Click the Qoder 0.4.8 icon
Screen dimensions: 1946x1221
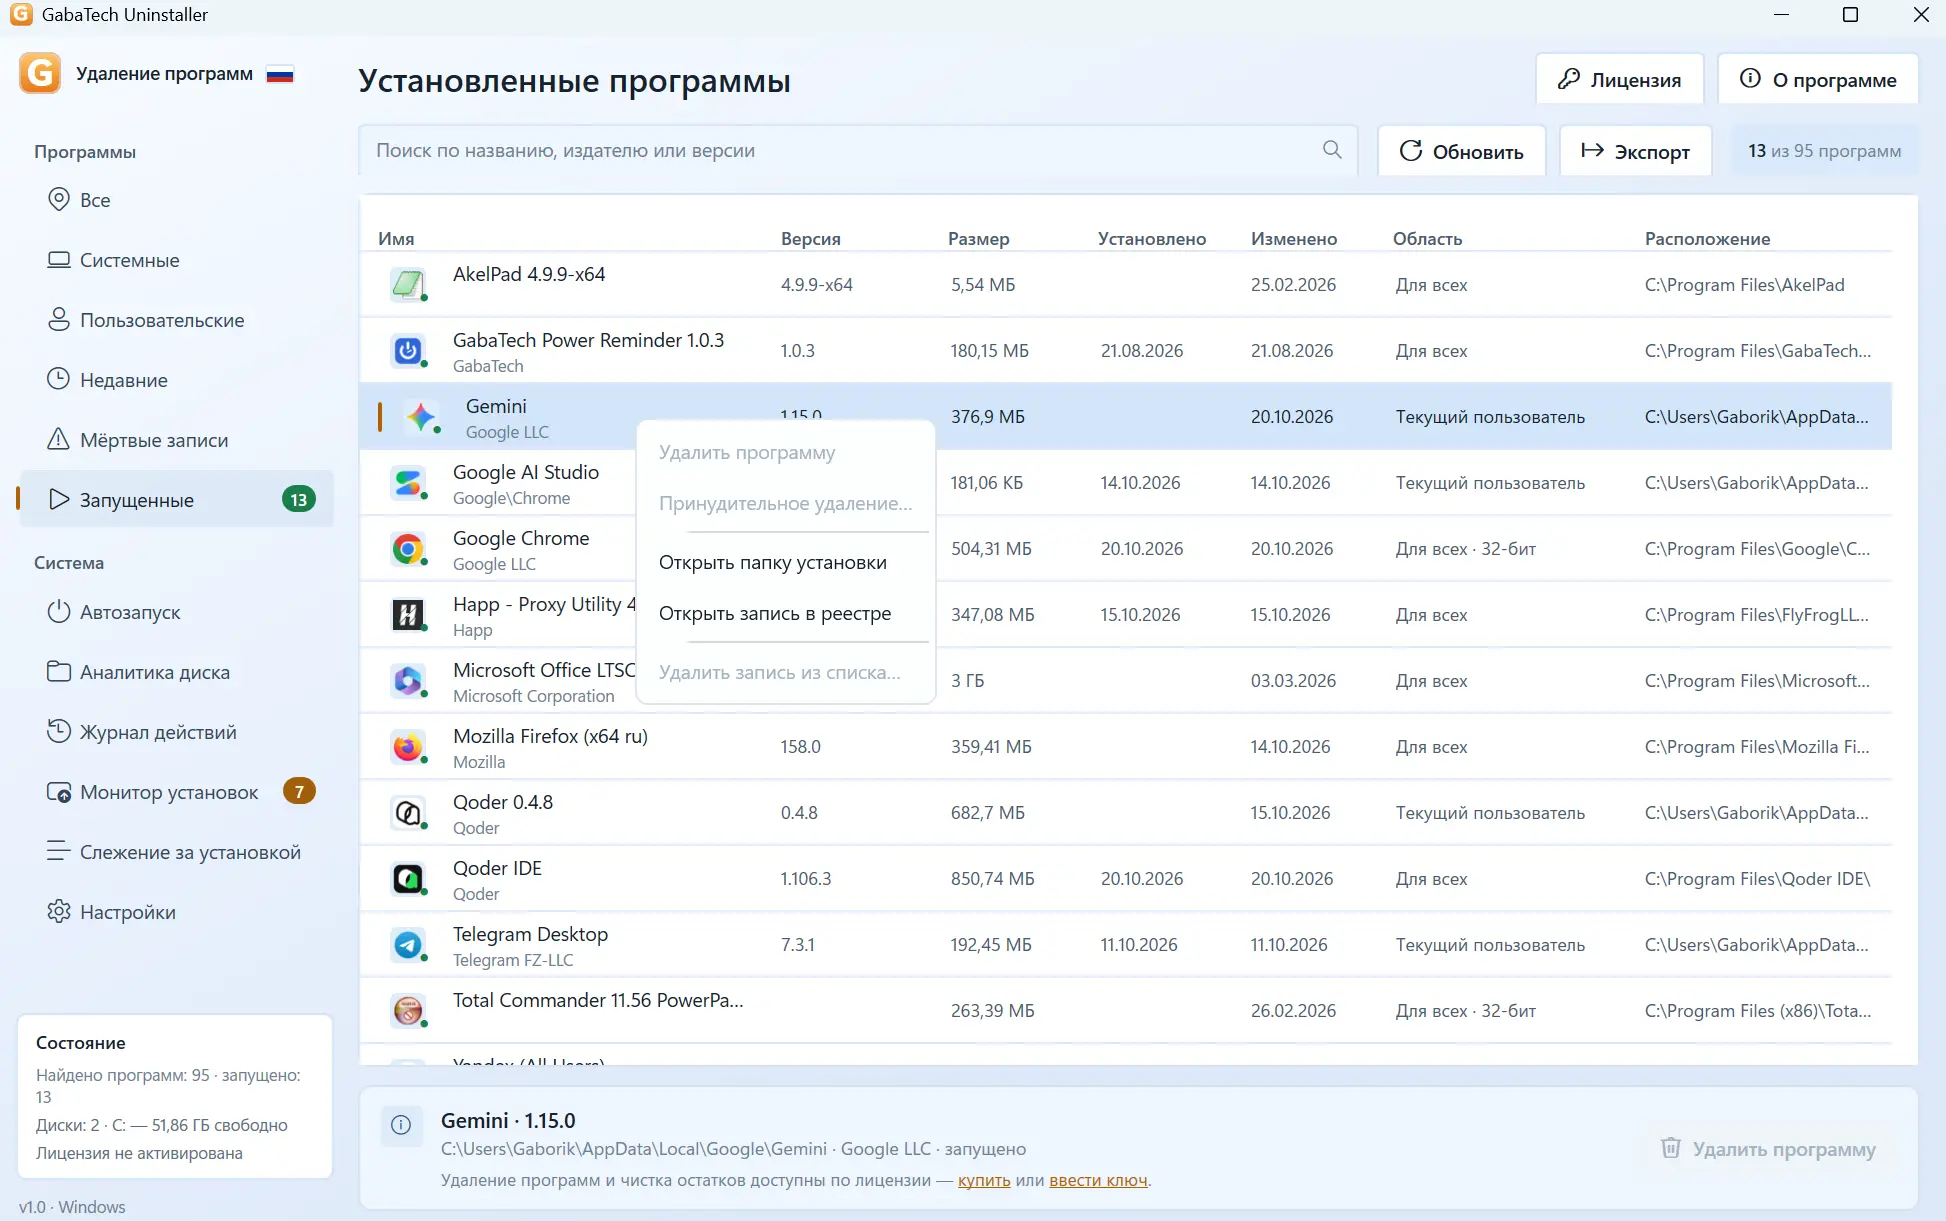(x=408, y=813)
